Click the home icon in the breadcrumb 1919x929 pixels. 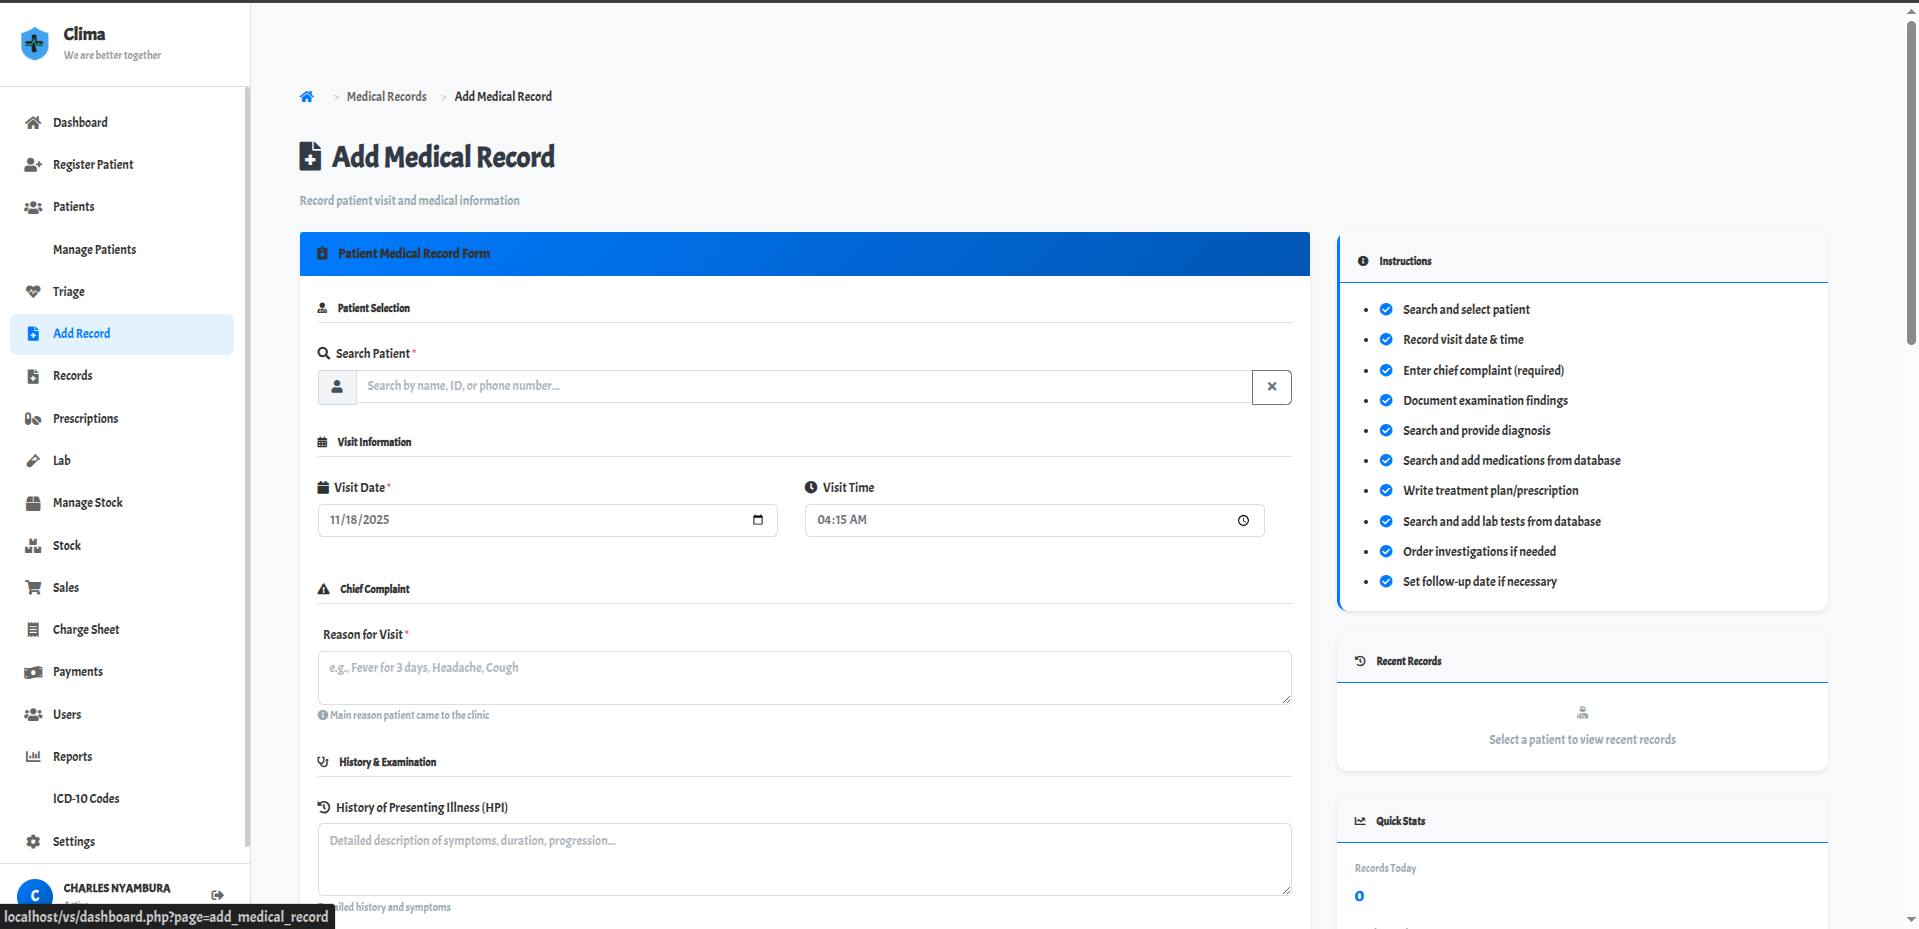(x=307, y=96)
